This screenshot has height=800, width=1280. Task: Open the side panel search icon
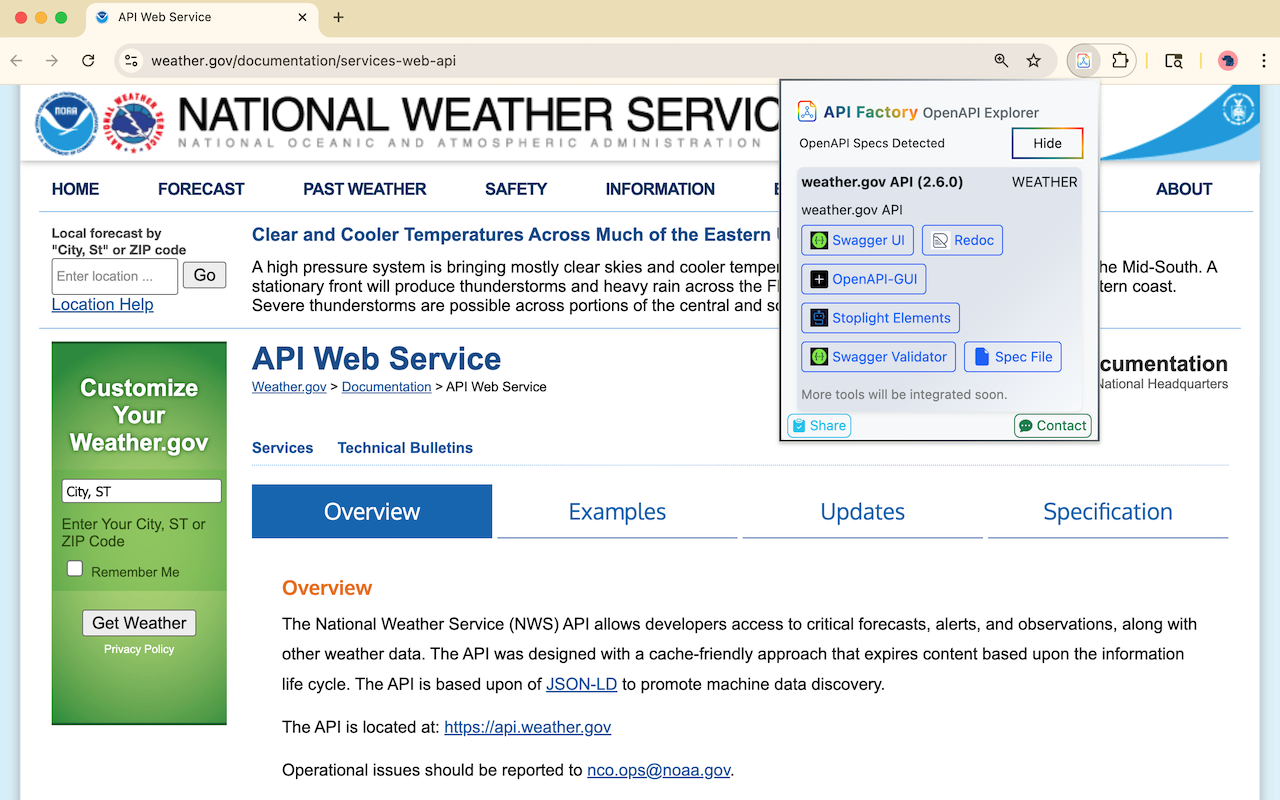click(1174, 61)
